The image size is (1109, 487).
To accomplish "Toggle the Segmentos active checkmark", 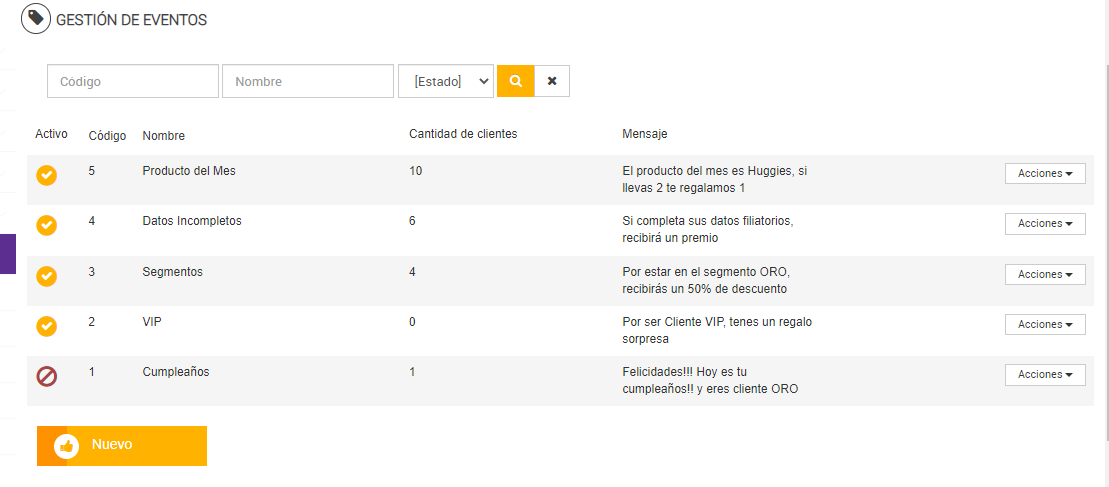I will 47,275.
